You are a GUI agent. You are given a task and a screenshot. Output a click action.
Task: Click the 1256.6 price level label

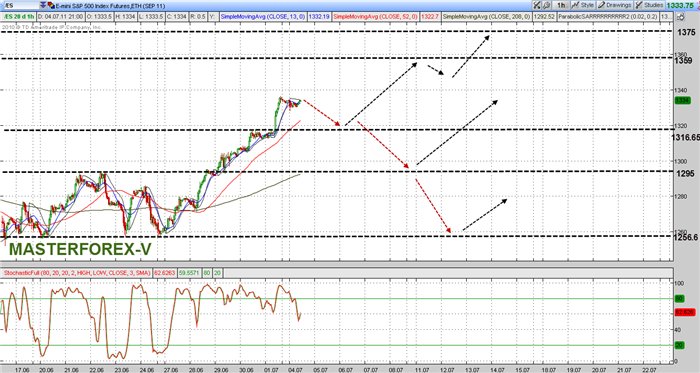[687, 237]
